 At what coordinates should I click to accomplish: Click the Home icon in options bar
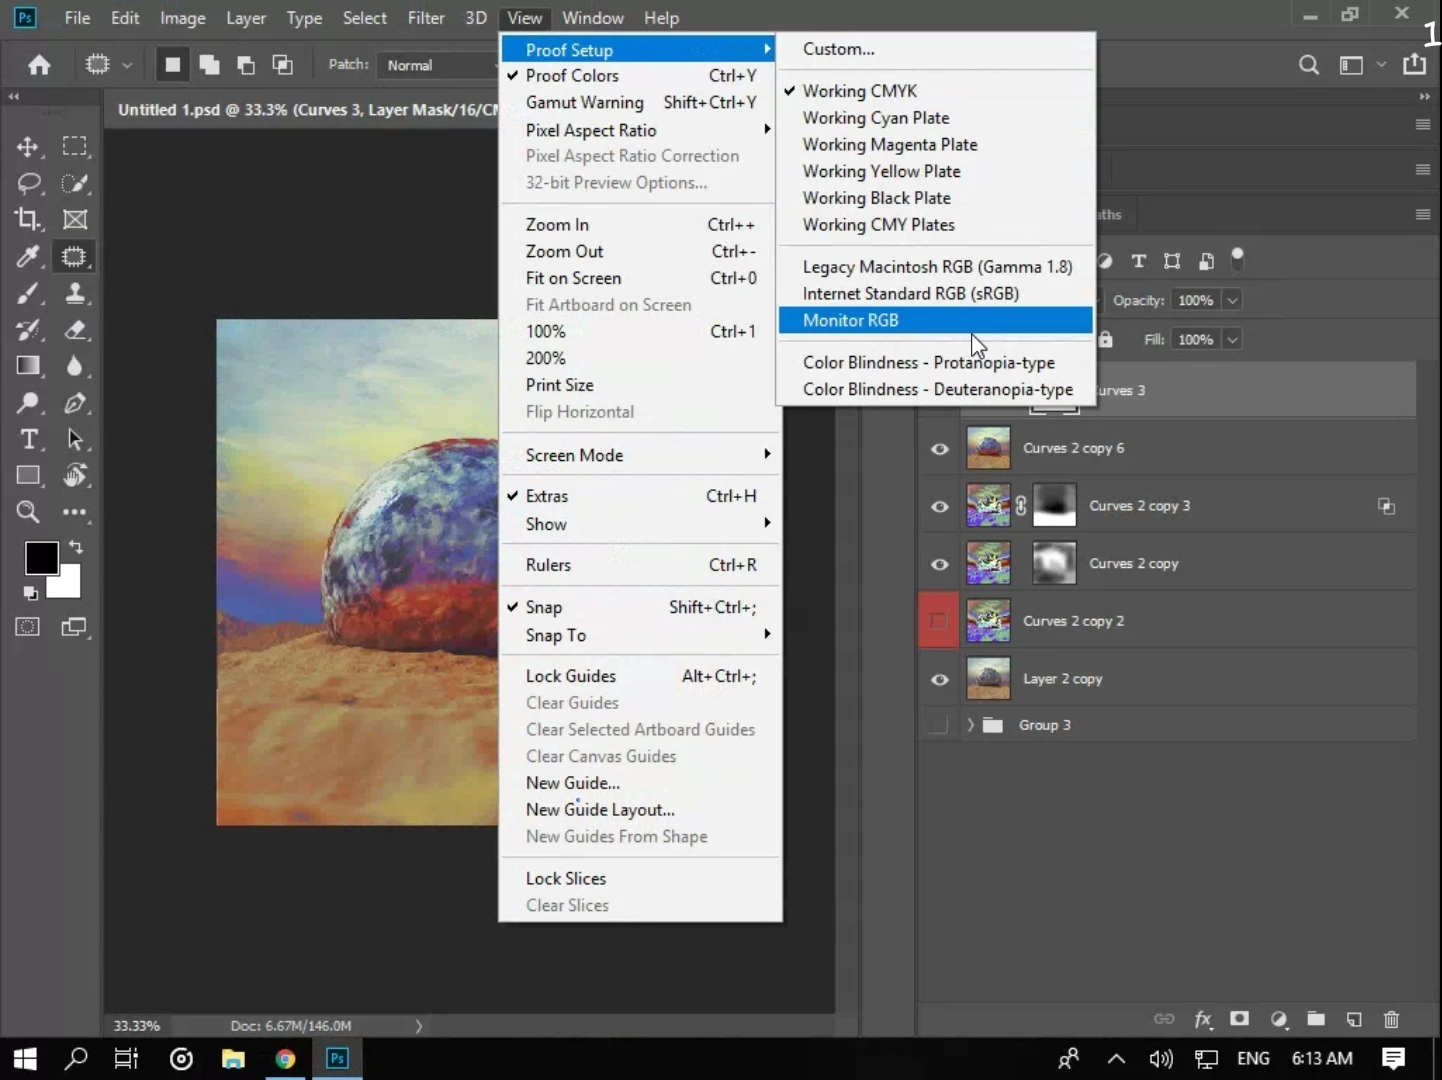tap(39, 65)
